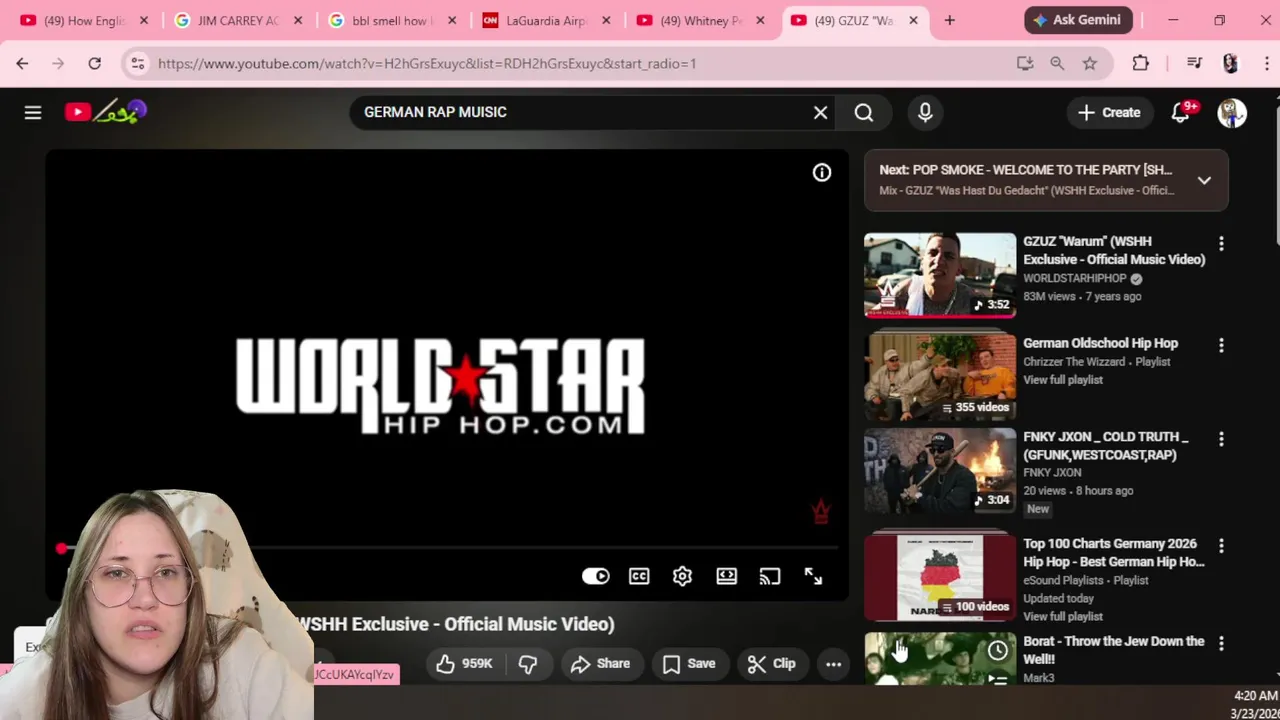Switch to bbl smell tab
This screenshot has width=1280, height=720.
tap(391, 21)
